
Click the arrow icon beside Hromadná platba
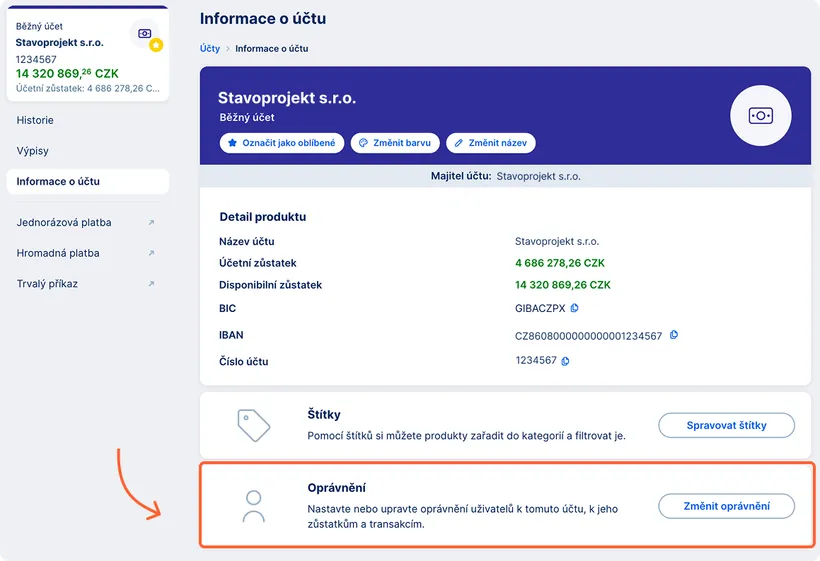[151, 254]
